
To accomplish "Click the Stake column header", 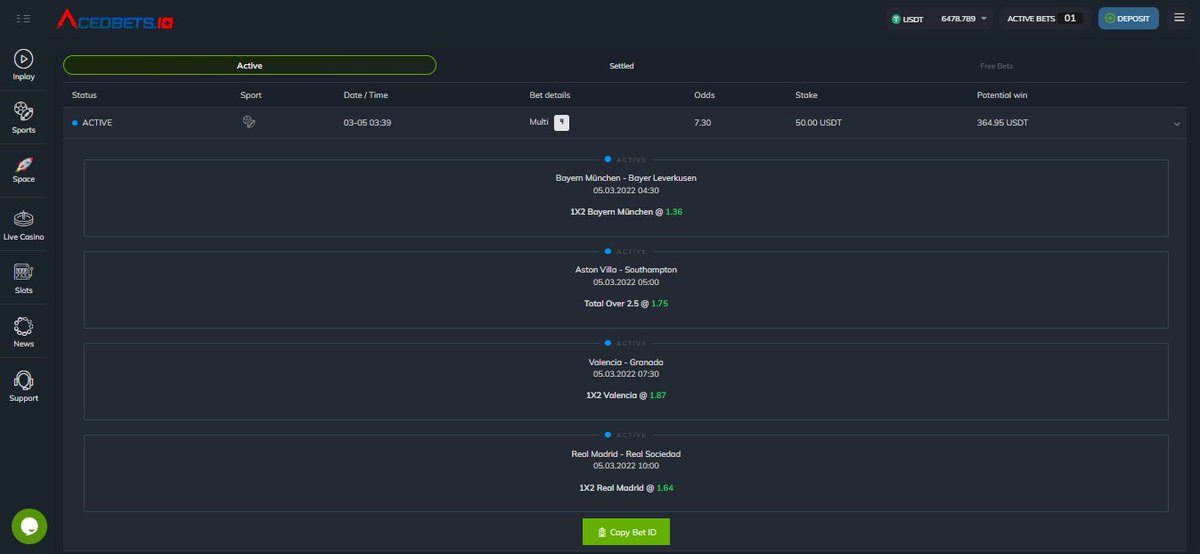I will click(x=806, y=95).
